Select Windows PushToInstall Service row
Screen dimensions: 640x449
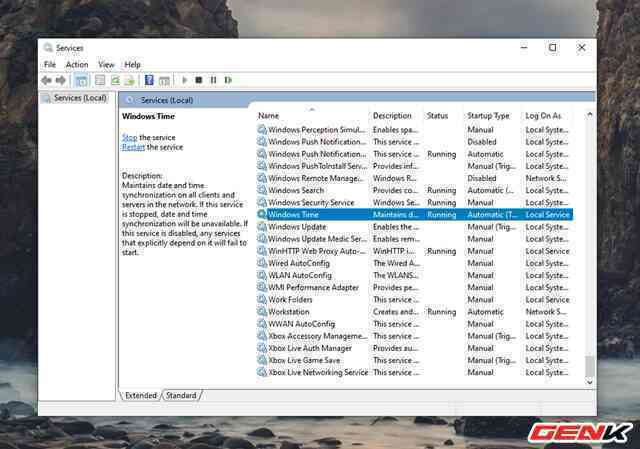tap(415, 166)
